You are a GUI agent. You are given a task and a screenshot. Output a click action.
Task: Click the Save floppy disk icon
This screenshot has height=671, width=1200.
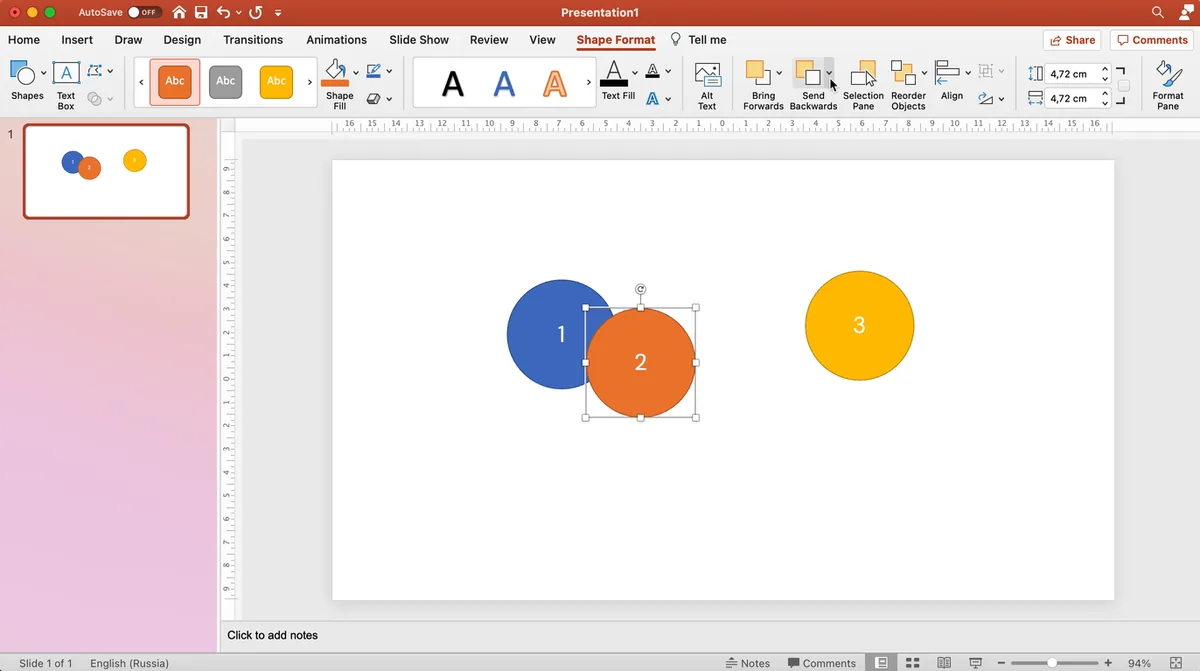[x=201, y=12]
